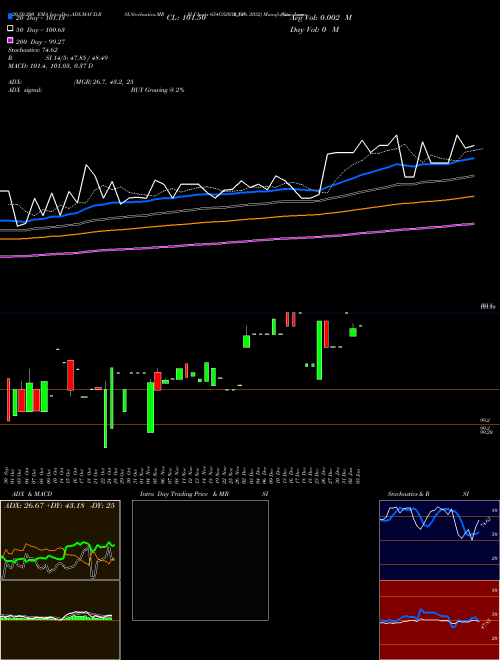Click the 'Stochastics & R' panel title

[x=409, y=494]
